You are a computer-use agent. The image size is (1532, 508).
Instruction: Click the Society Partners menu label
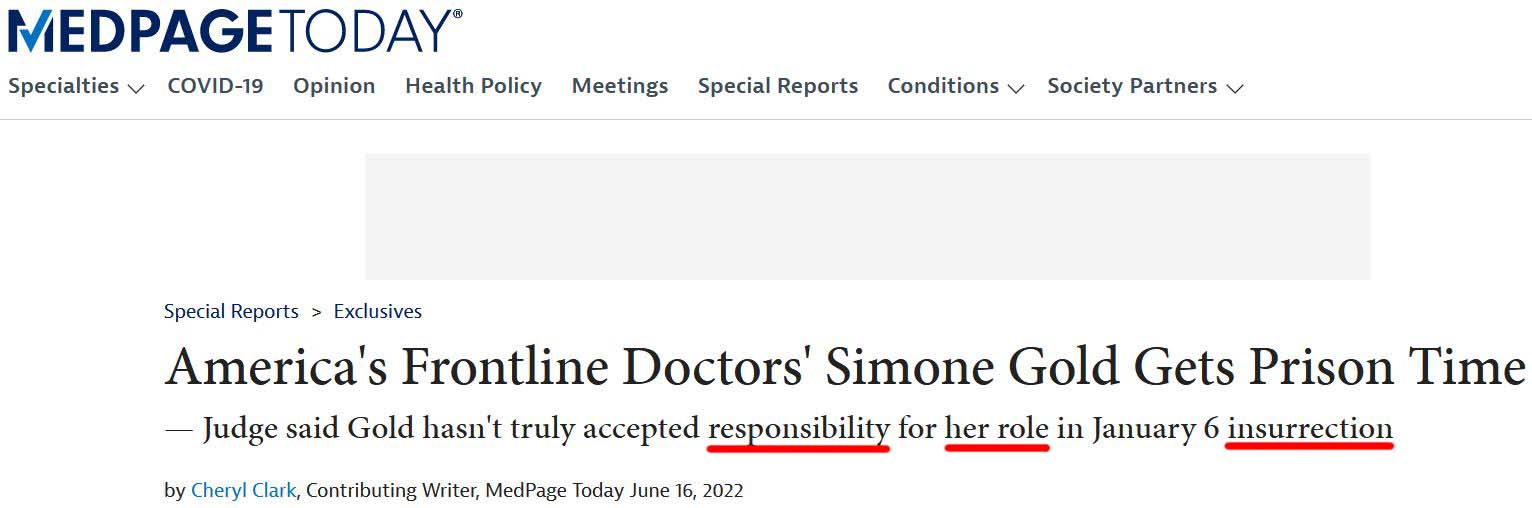click(1132, 86)
